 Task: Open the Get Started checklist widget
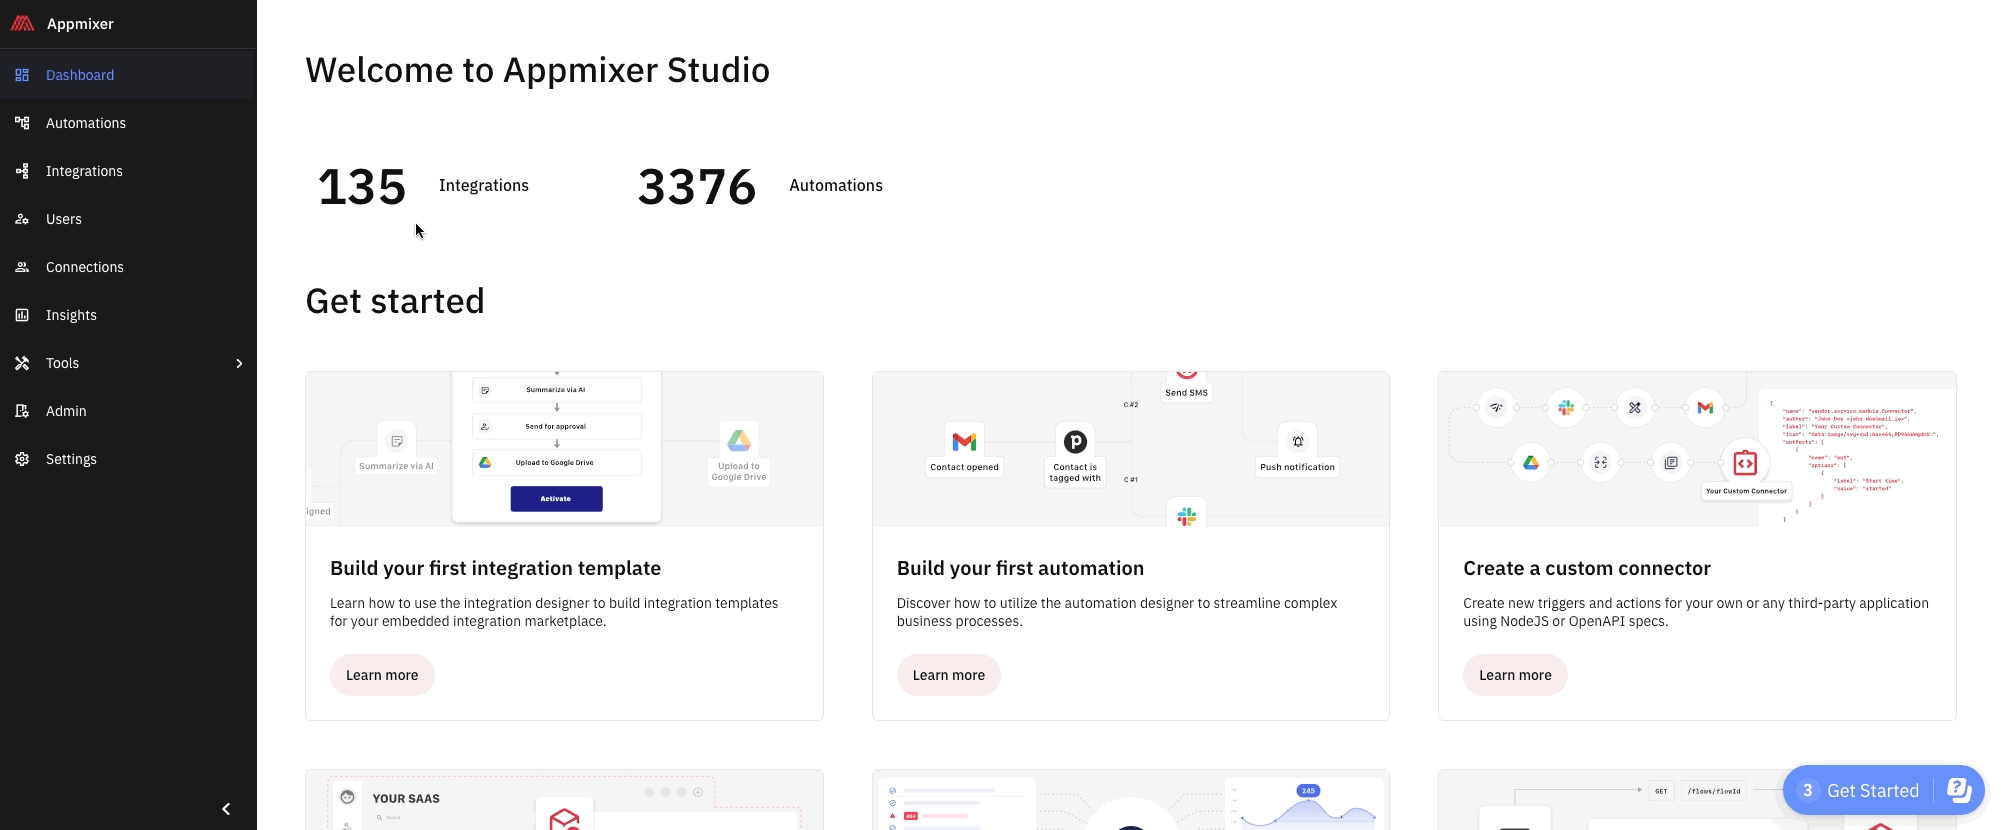(1861, 790)
